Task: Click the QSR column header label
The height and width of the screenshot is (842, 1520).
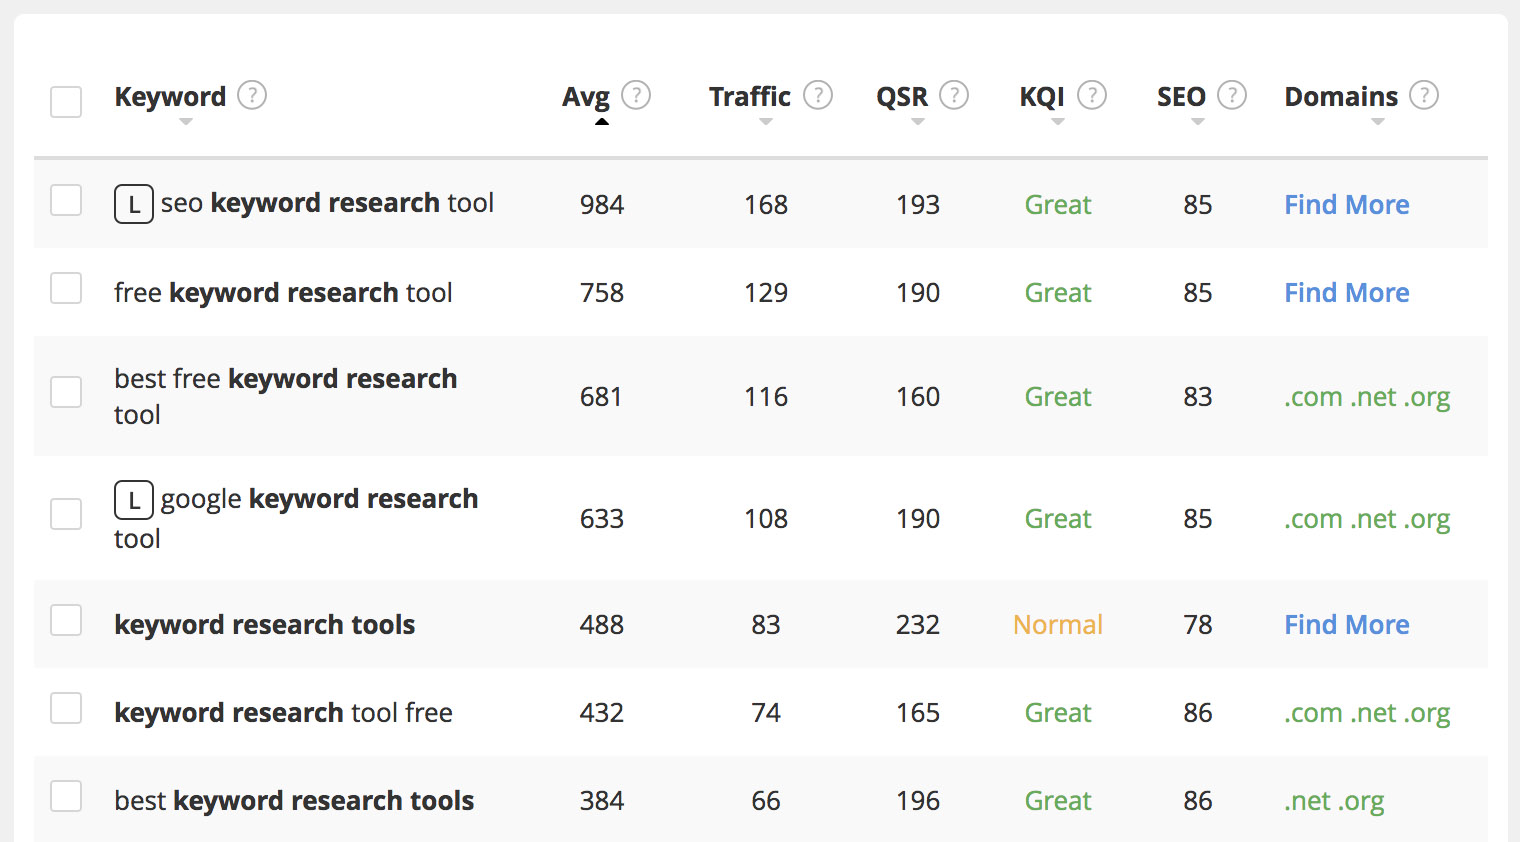Action: coord(902,97)
